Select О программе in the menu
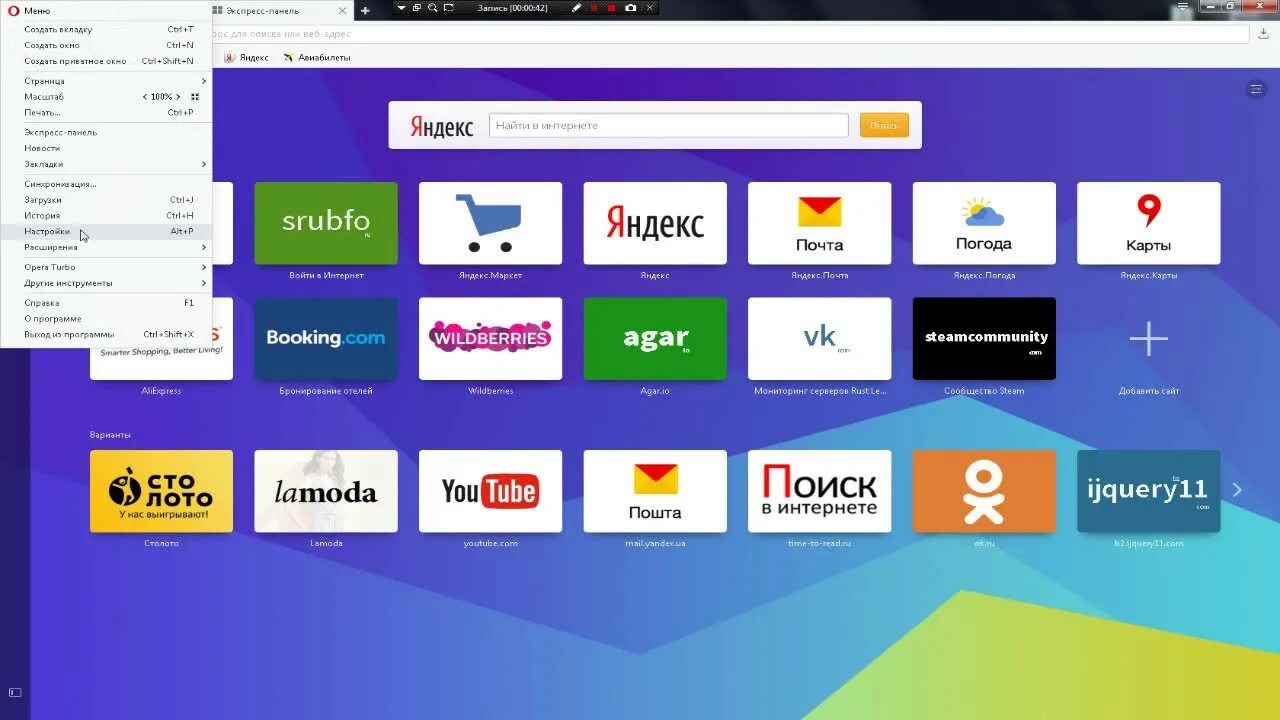Viewport: 1280px width, 720px height. (106, 319)
